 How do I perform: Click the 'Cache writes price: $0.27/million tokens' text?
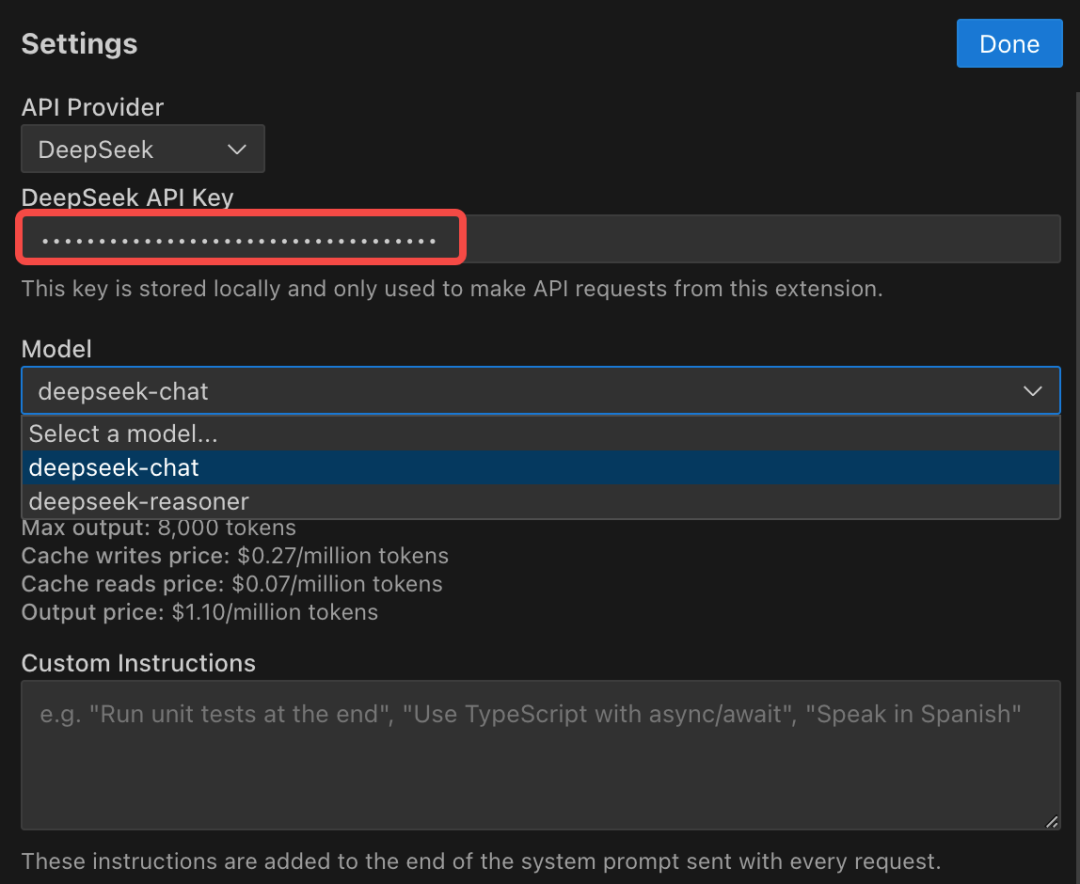pos(235,555)
